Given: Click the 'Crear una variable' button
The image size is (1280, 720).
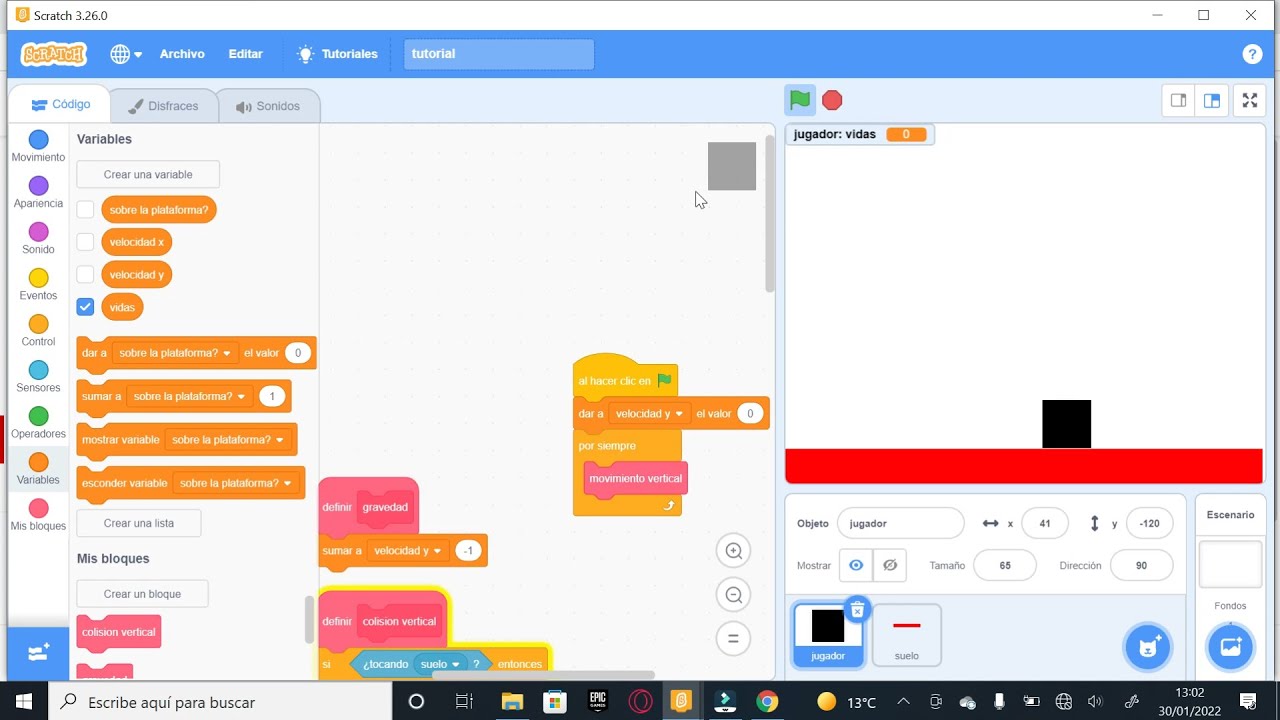Looking at the screenshot, I should (x=148, y=174).
